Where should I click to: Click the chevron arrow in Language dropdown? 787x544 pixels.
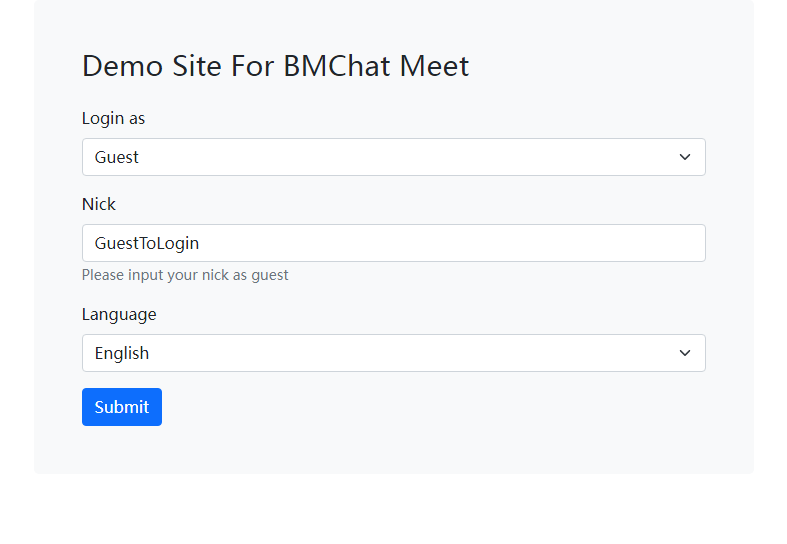tap(685, 353)
